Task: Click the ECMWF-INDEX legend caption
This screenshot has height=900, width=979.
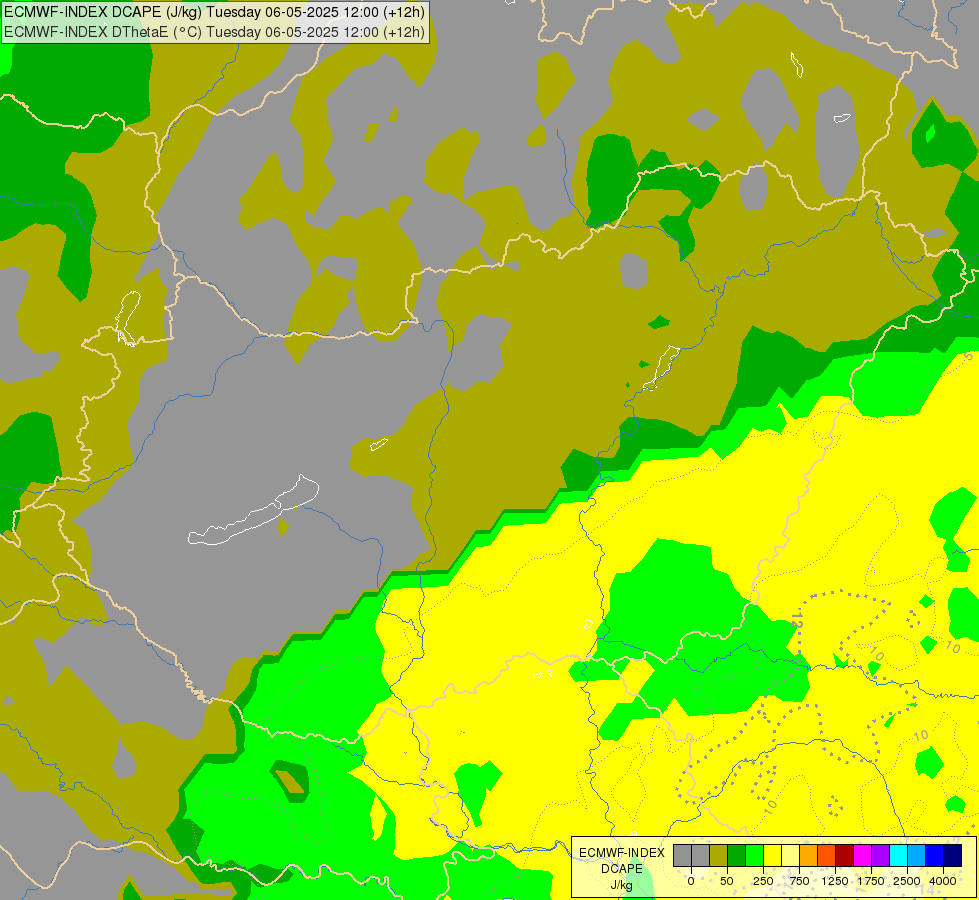Action: coord(622,853)
